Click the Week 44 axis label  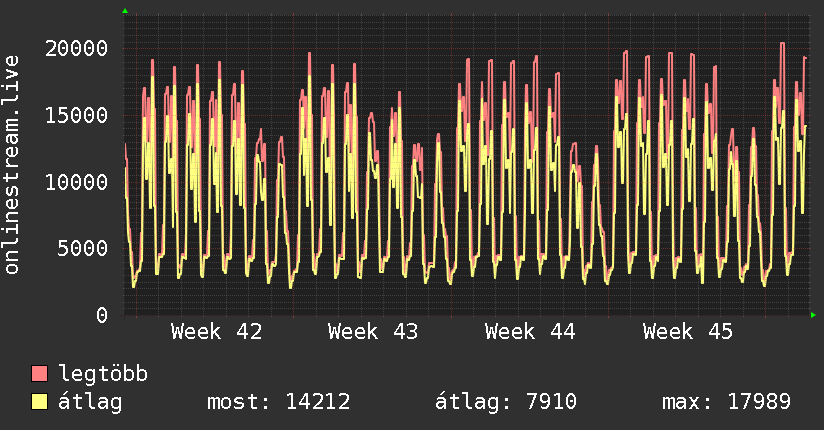[530, 332]
